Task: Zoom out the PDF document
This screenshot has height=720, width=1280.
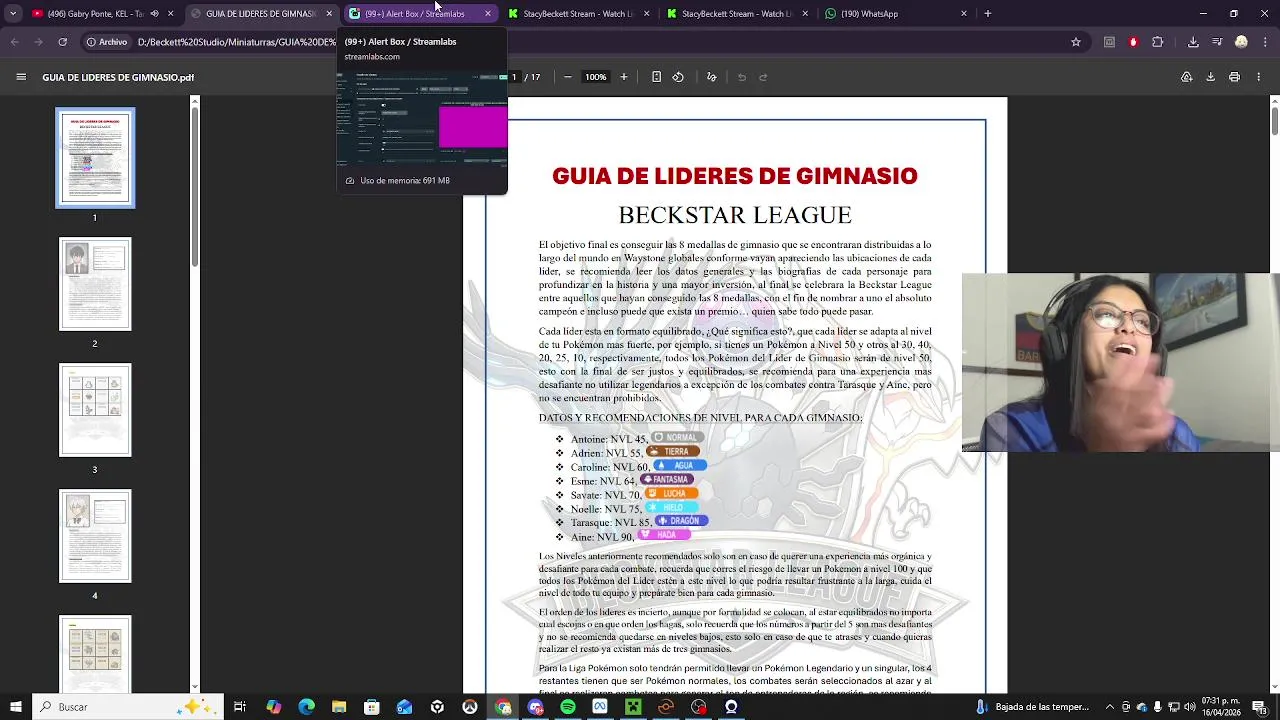Action: click(x=568, y=77)
